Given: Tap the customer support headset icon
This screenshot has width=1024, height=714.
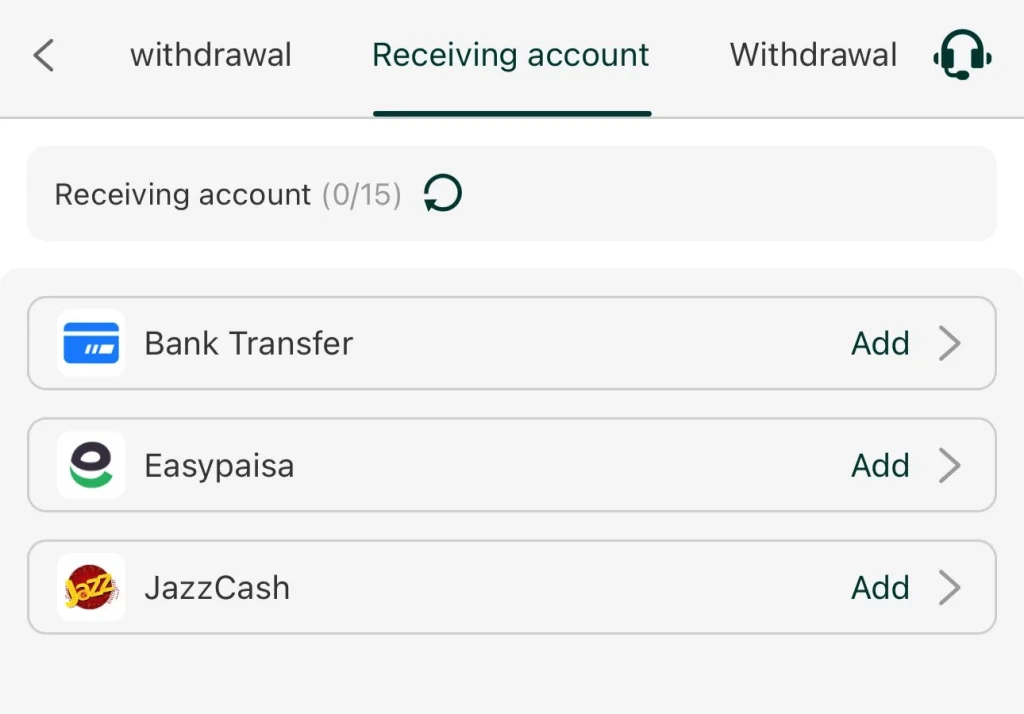Looking at the screenshot, I should [960, 55].
